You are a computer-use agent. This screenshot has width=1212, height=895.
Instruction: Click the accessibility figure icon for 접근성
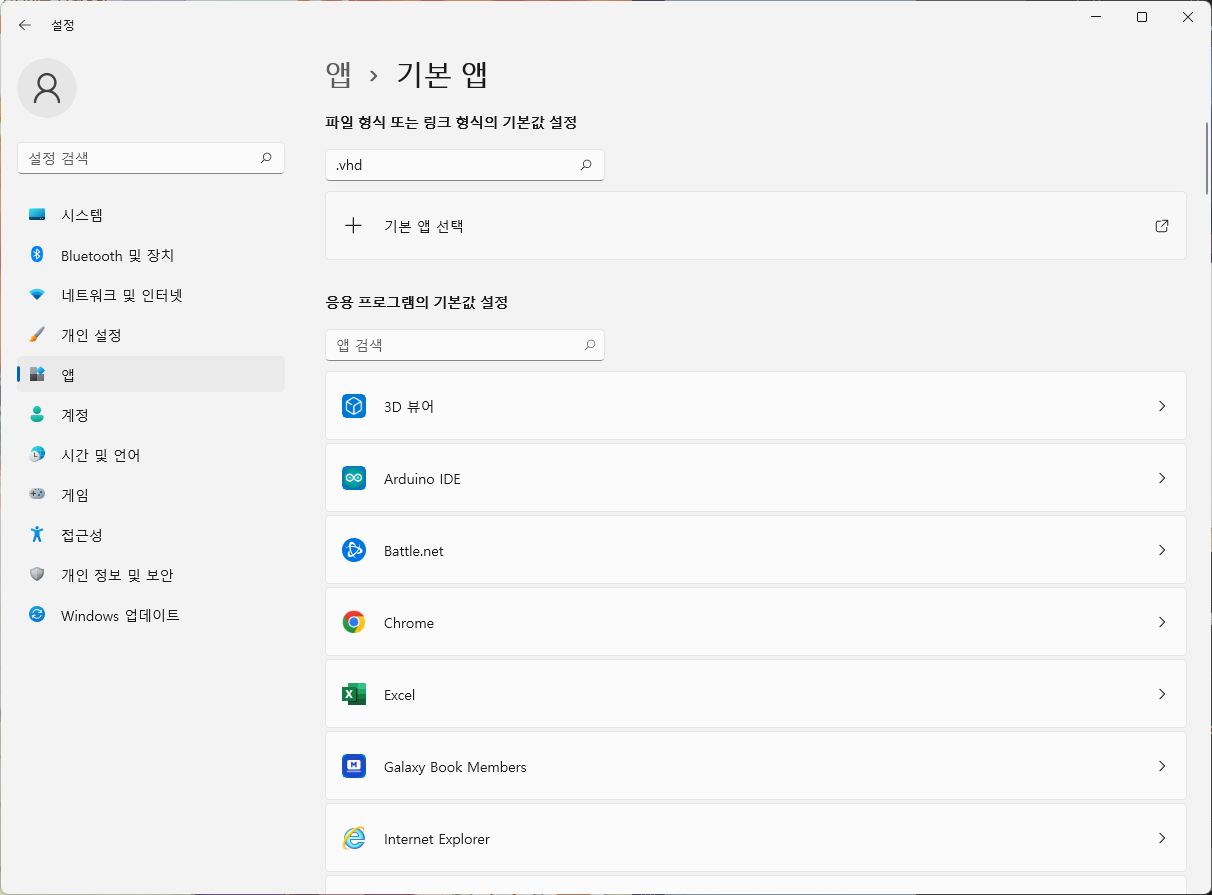[x=37, y=535]
